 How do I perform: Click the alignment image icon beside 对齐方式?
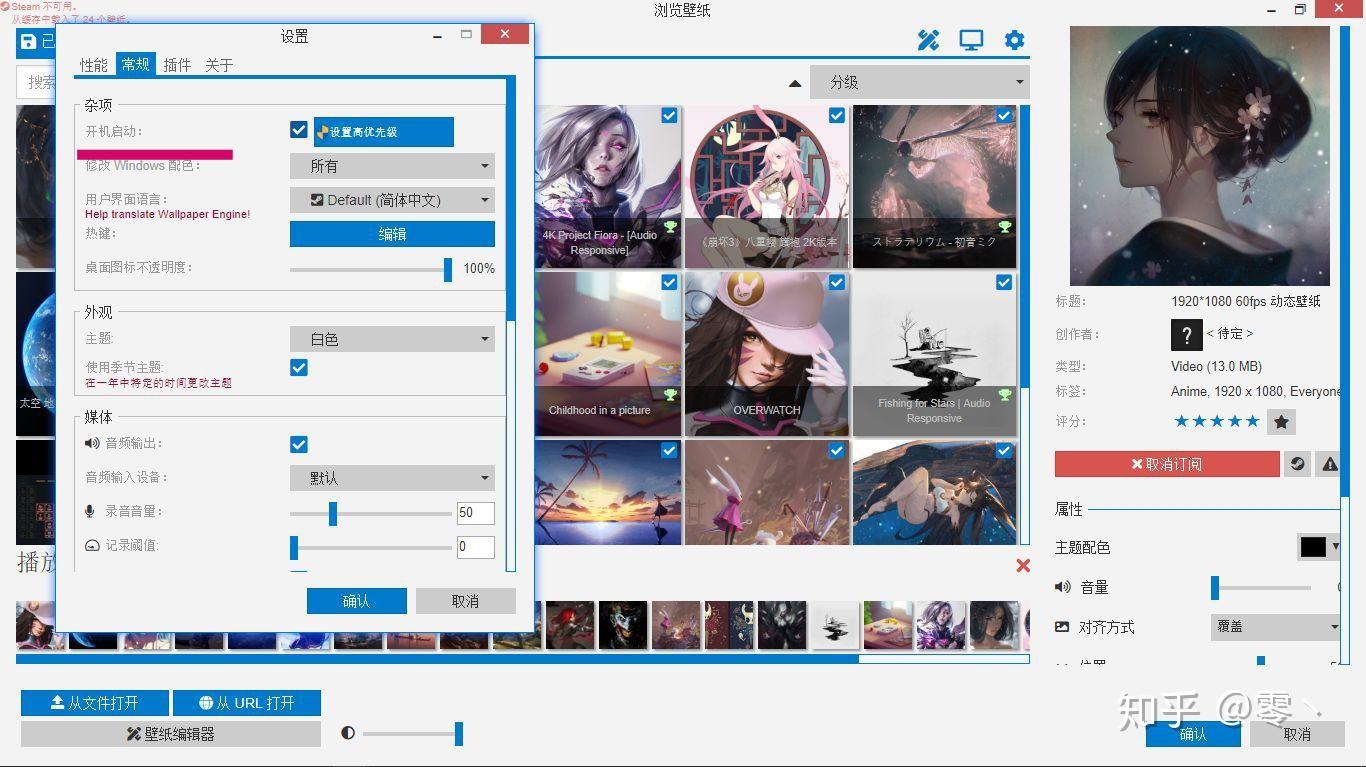1062,626
